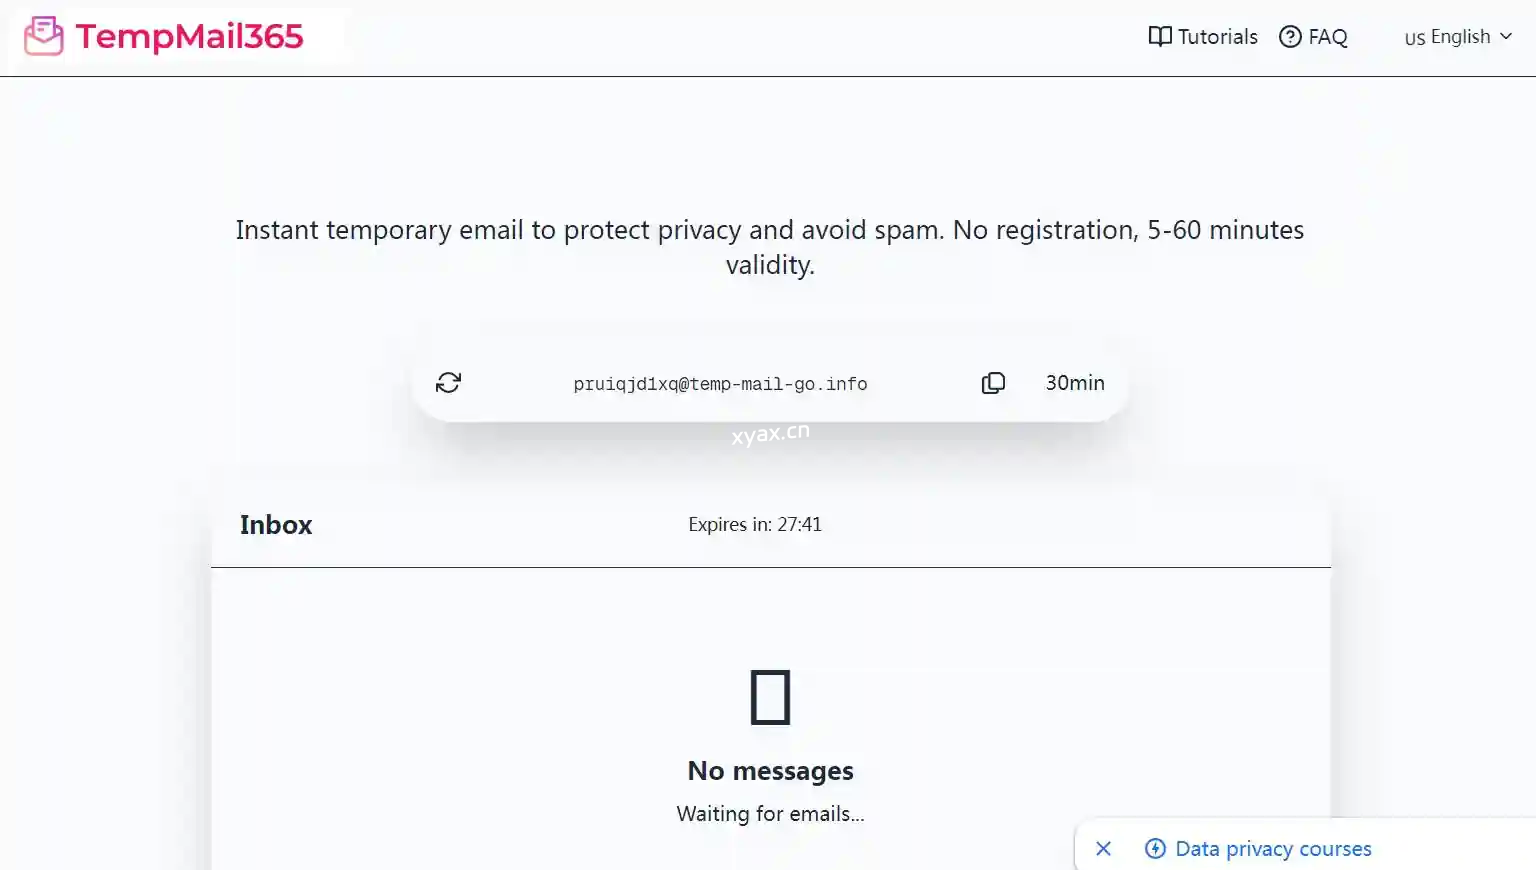1536x870 pixels.
Task: Click the Inbox heading
Action: tap(276, 525)
